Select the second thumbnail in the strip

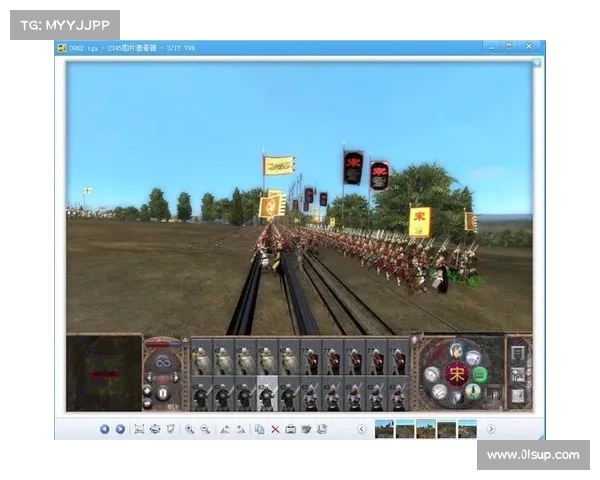point(405,429)
